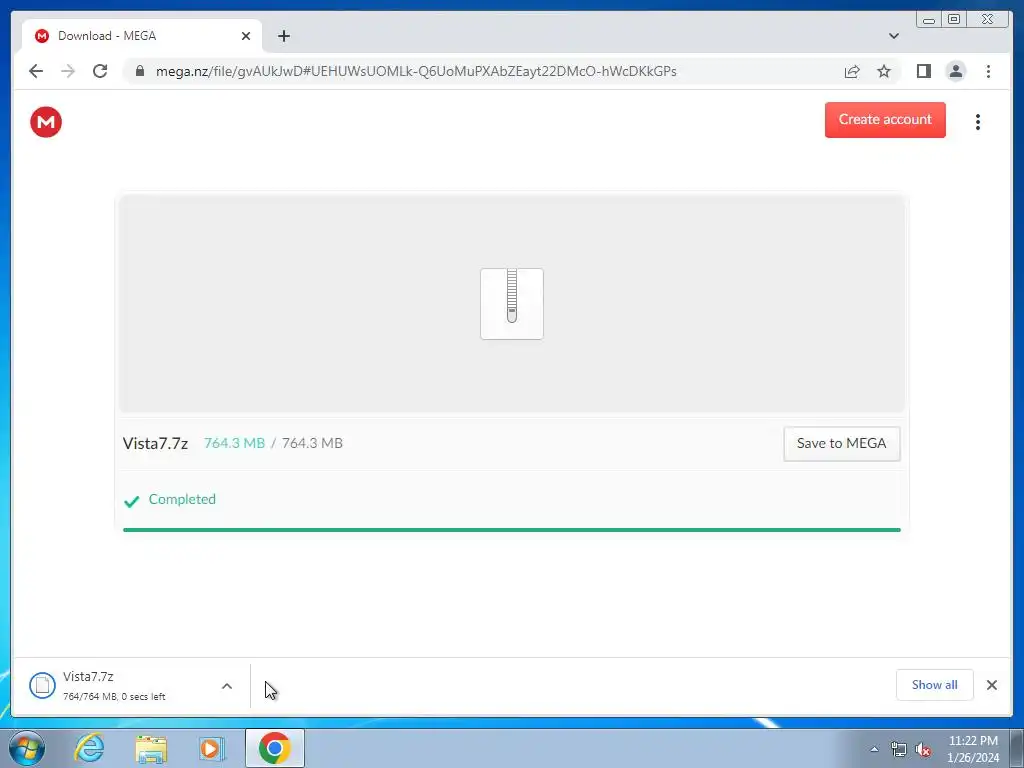Expand options for Vista7.7z download
The height and width of the screenshot is (768, 1024).
pos(227,686)
